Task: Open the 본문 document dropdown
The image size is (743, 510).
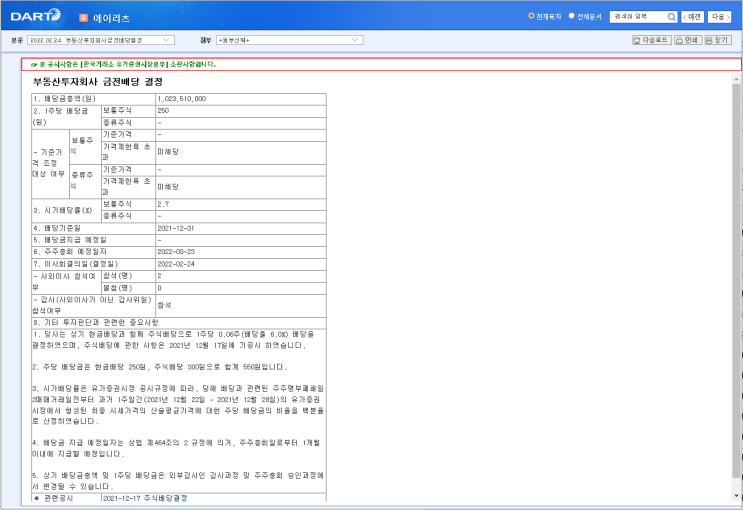Action: tap(100, 40)
